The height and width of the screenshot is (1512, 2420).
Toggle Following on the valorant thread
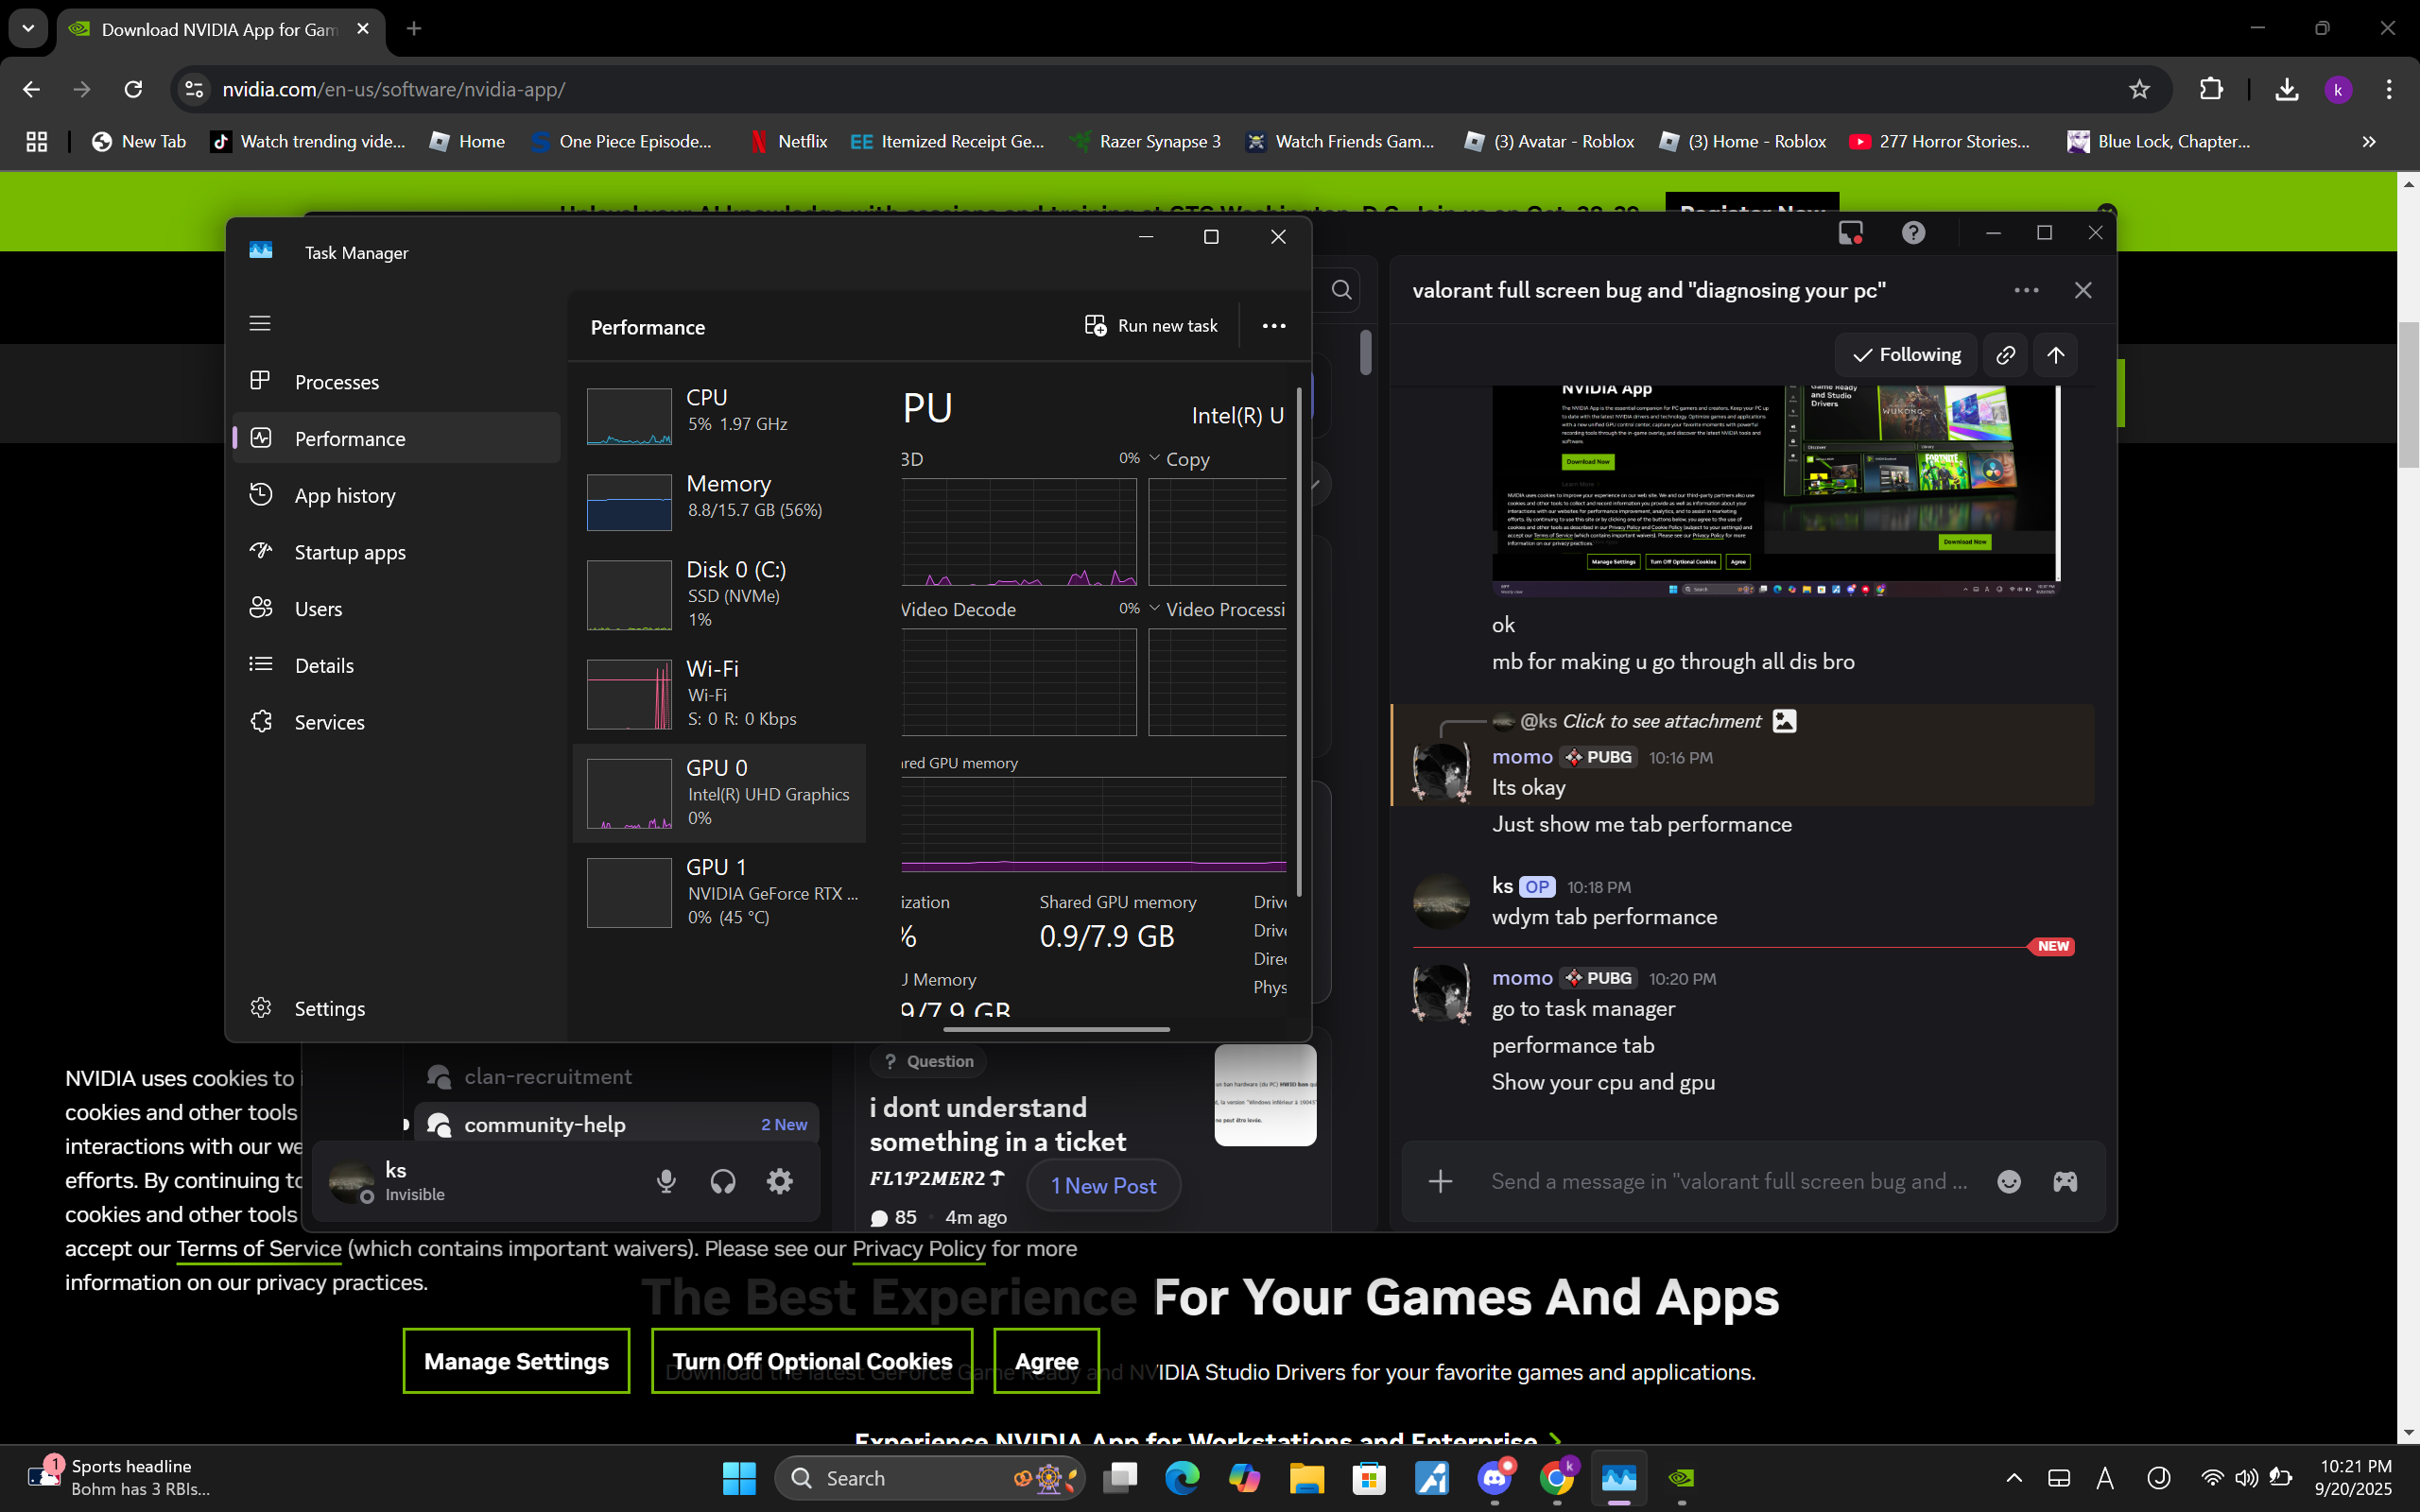point(1906,355)
